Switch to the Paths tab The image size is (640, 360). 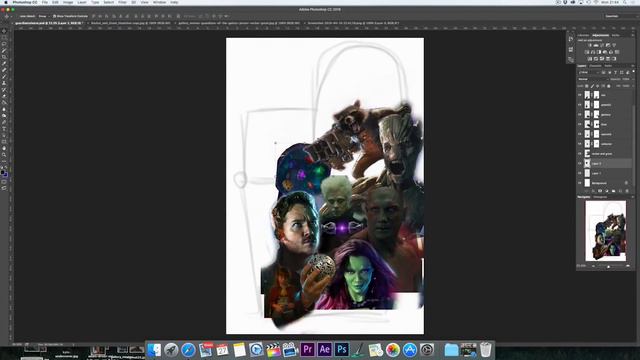(x=608, y=66)
